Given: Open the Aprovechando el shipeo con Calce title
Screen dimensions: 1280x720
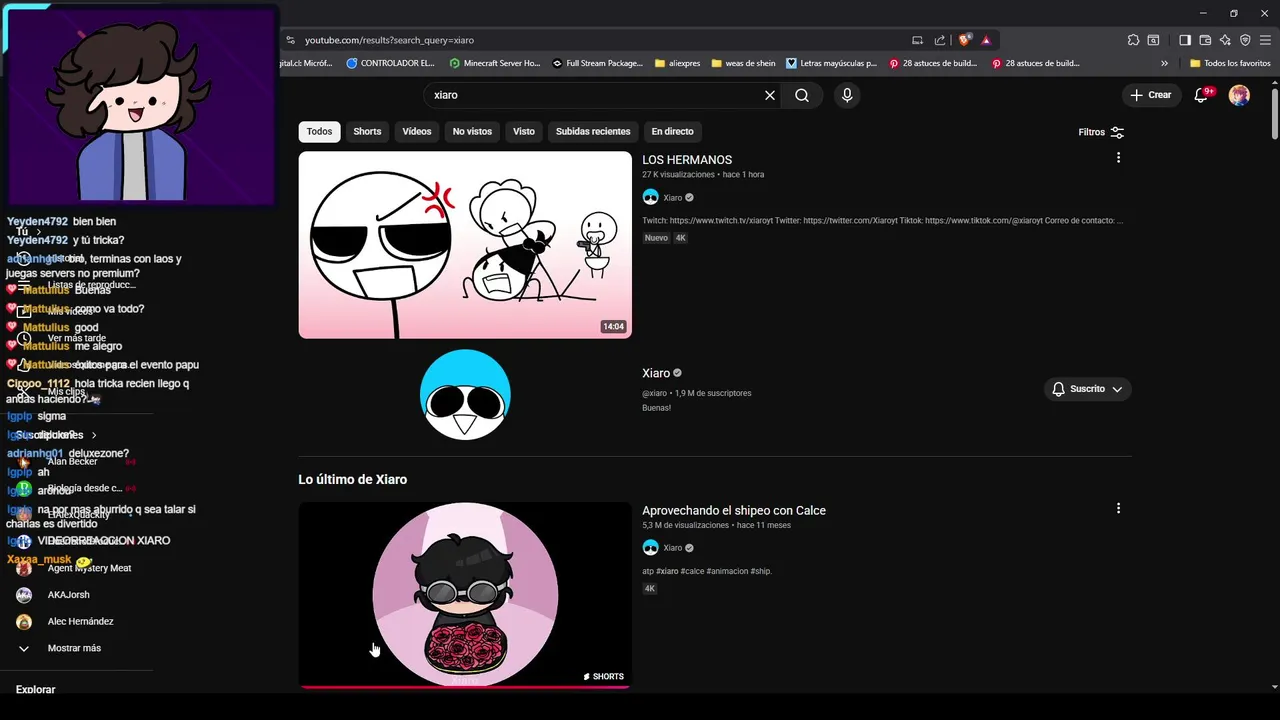Looking at the screenshot, I should (x=734, y=510).
